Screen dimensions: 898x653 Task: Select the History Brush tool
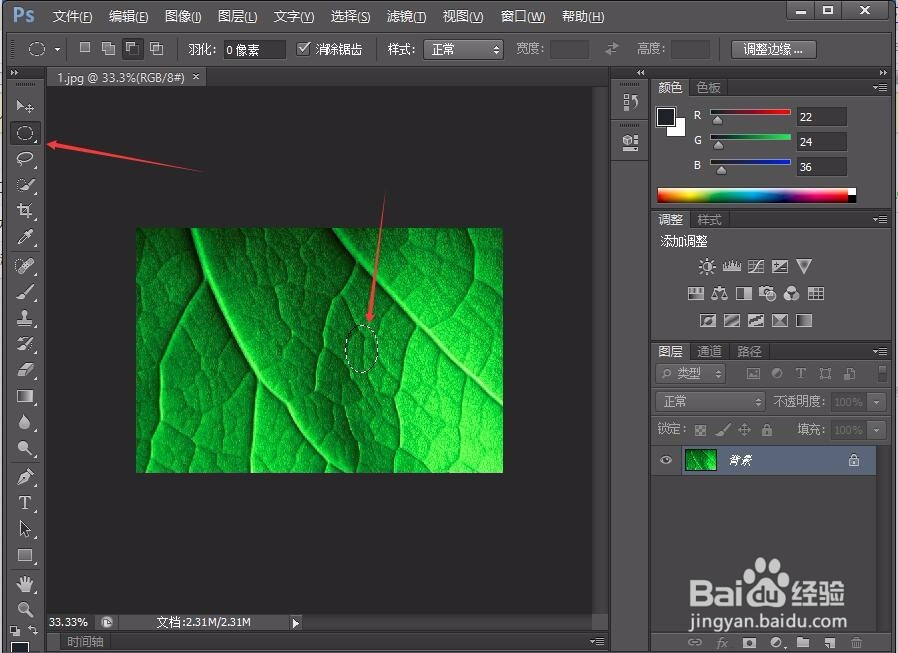pos(25,343)
